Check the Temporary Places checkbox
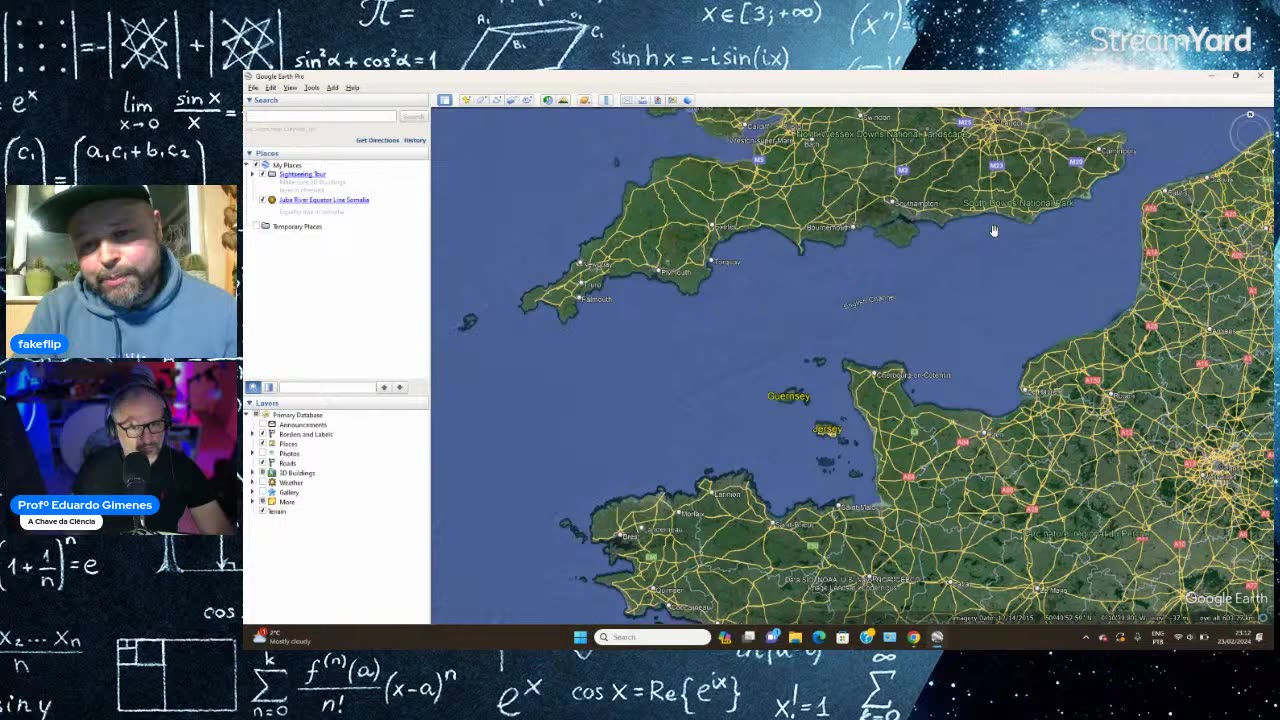1280x720 pixels. (256, 226)
